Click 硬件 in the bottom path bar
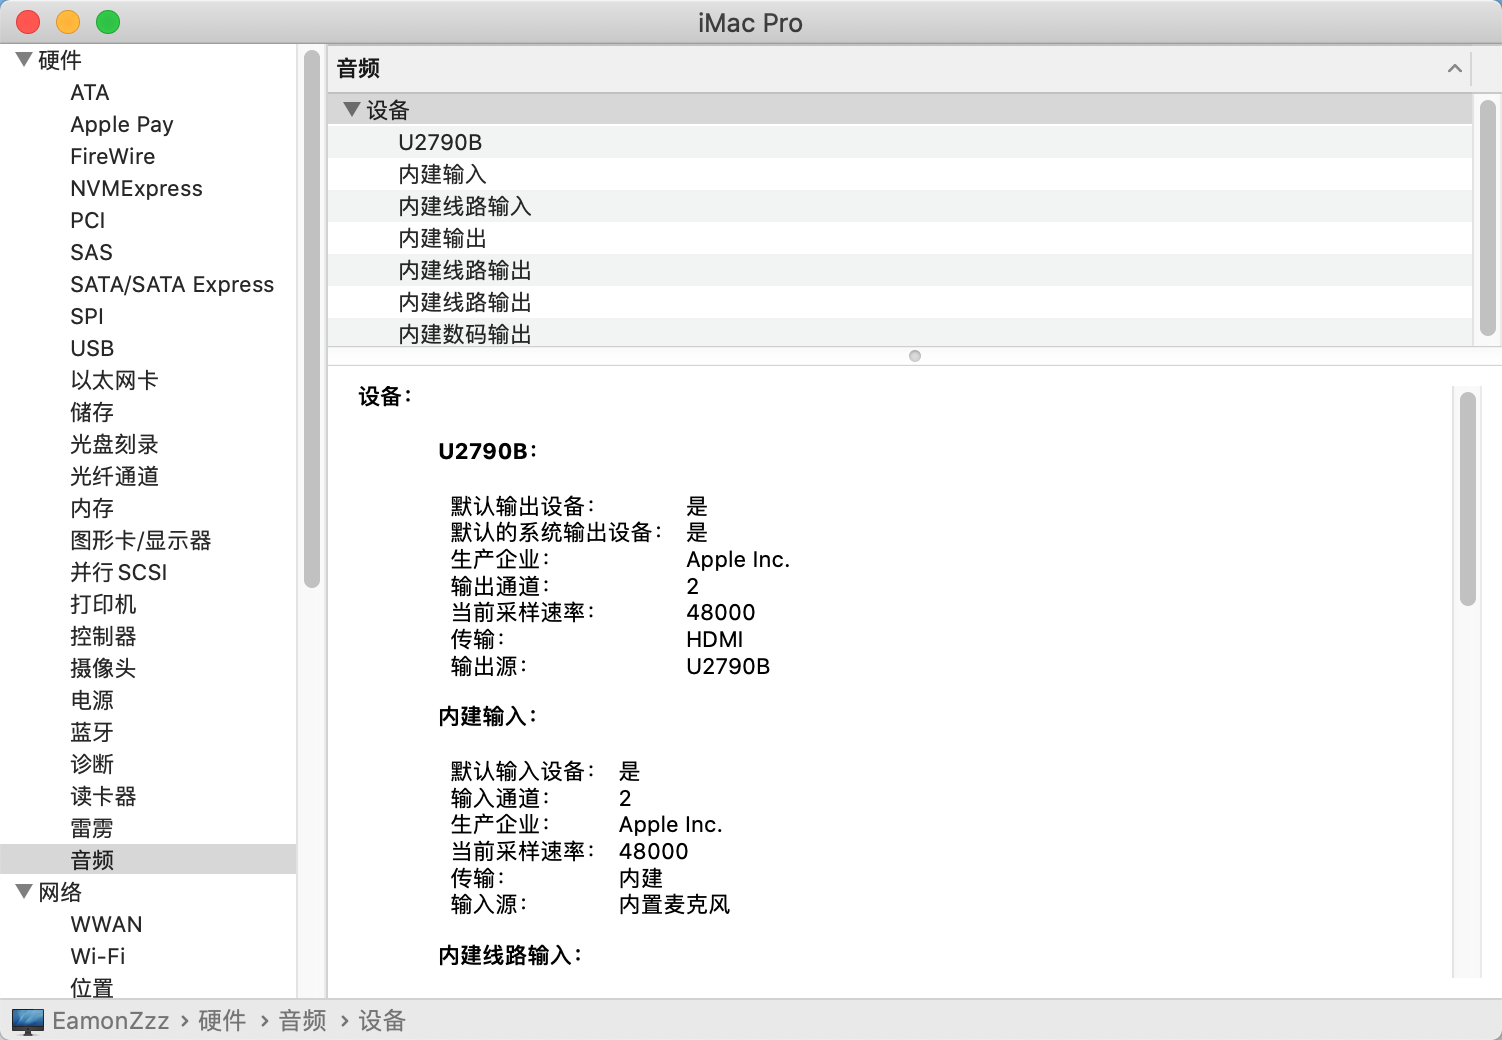The image size is (1502, 1040). click(222, 1021)
